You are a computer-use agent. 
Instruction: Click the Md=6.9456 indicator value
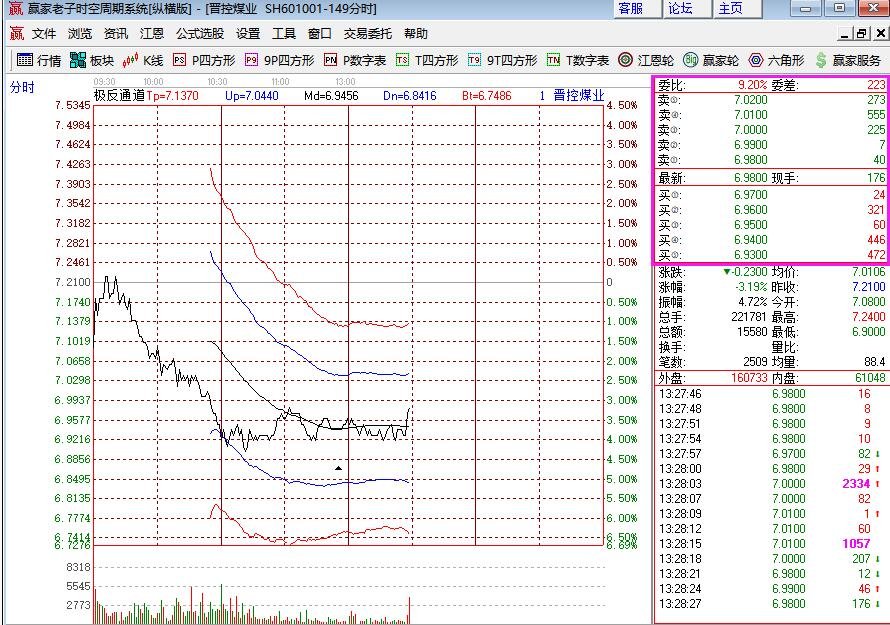point(331,96)
